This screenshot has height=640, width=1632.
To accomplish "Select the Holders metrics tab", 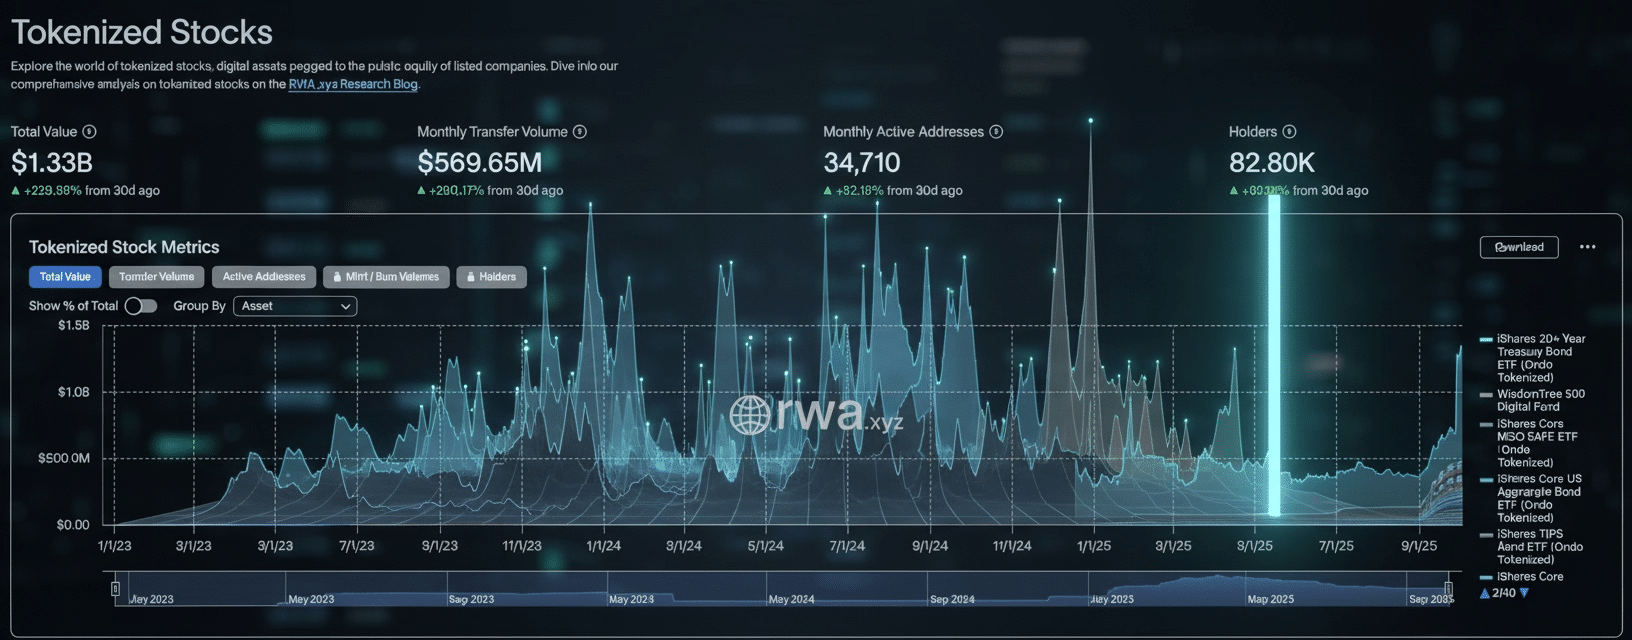I will tap(491, 277).
